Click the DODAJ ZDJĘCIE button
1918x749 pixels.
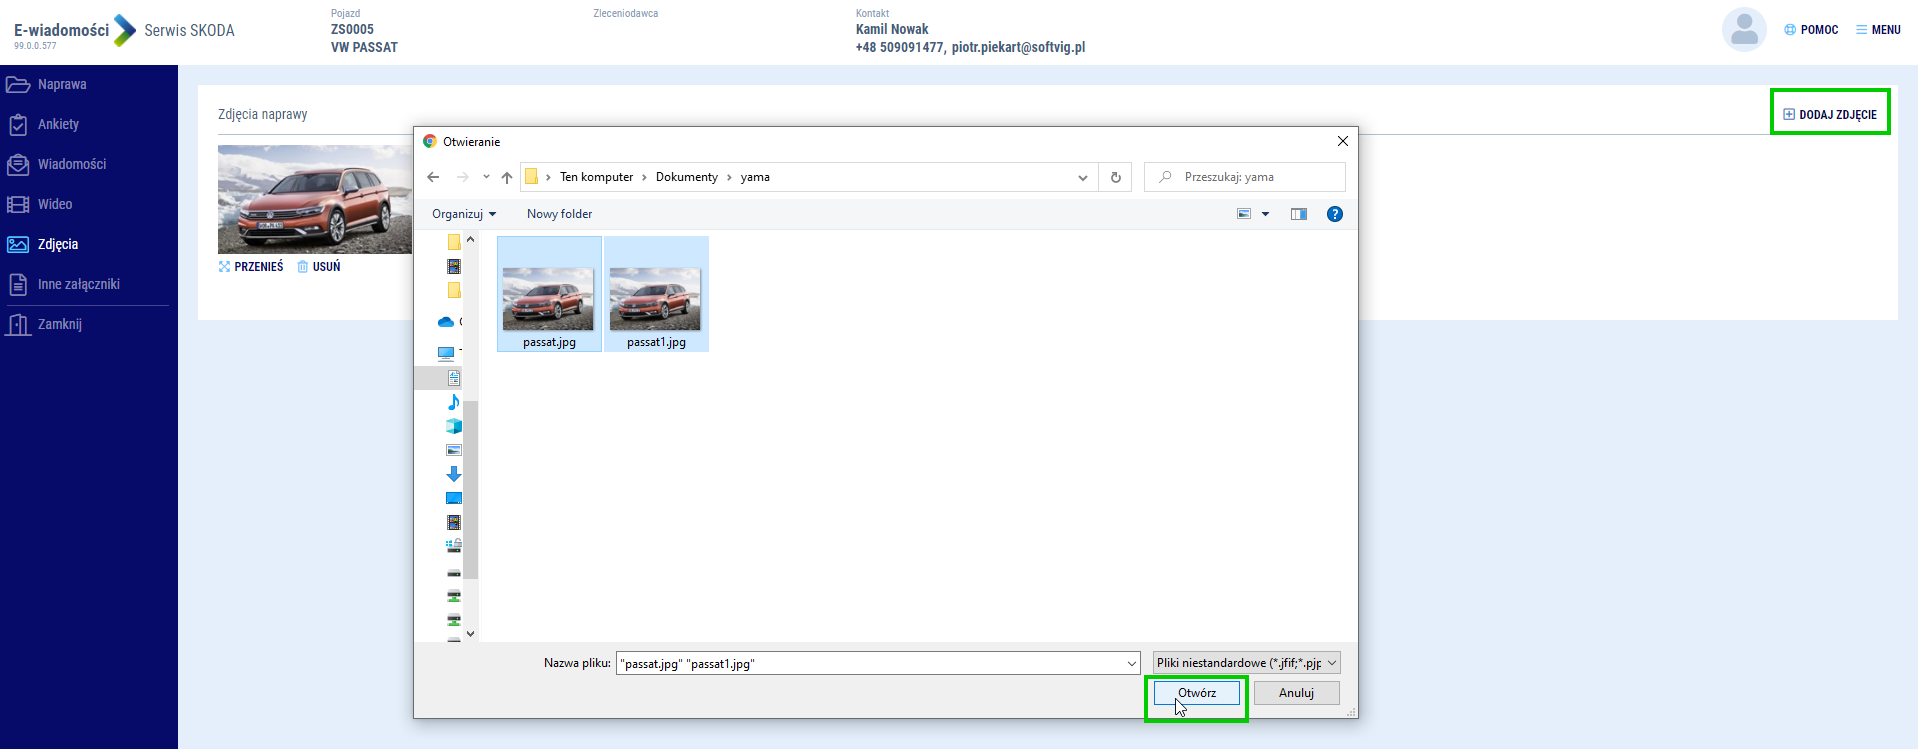pyautogui.click(x=1829, y=114)
